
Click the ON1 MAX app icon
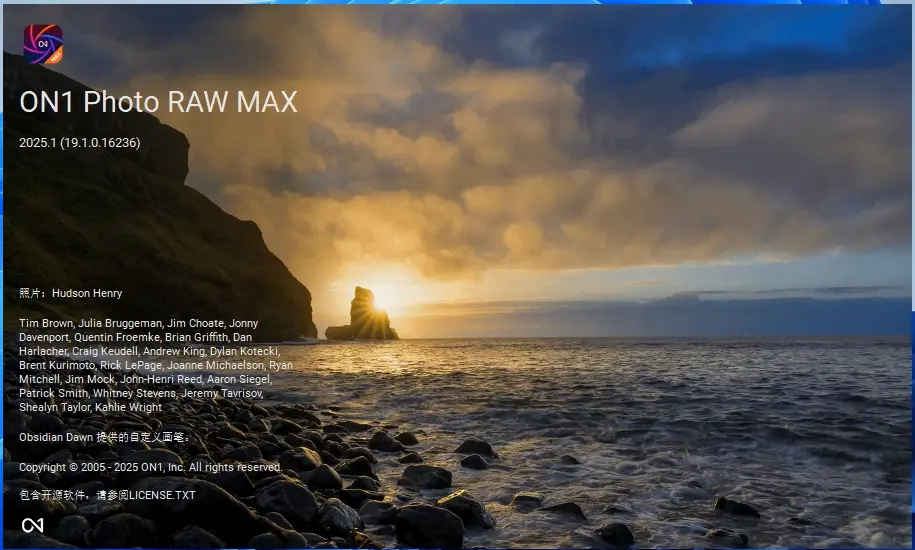[x=43, y=44]
